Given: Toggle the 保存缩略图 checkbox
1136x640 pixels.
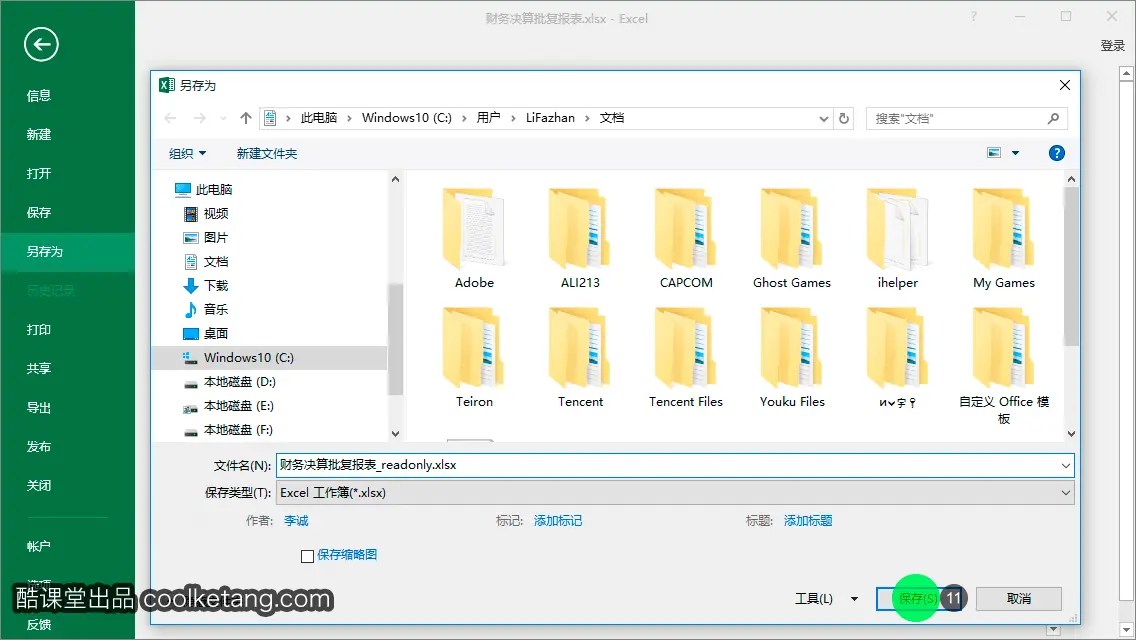Looking at the screenshot, I should click(307, 556).
